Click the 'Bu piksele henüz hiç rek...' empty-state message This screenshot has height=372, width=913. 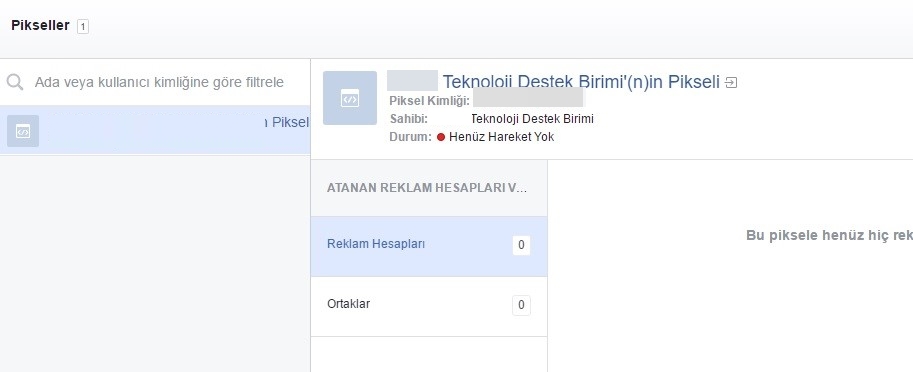coord(829,236)
